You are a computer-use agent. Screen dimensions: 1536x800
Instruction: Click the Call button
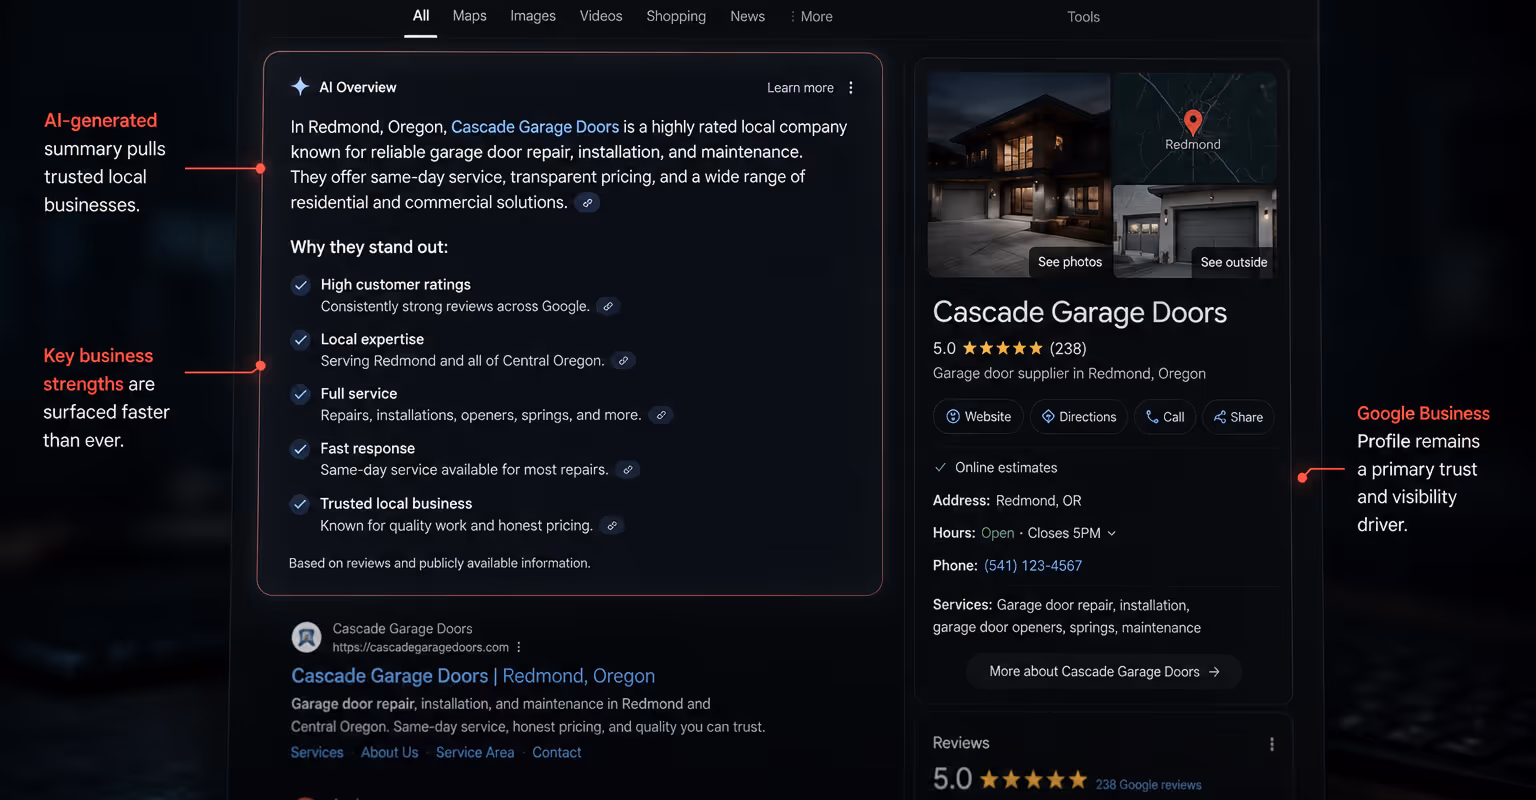pos(1165,417)
